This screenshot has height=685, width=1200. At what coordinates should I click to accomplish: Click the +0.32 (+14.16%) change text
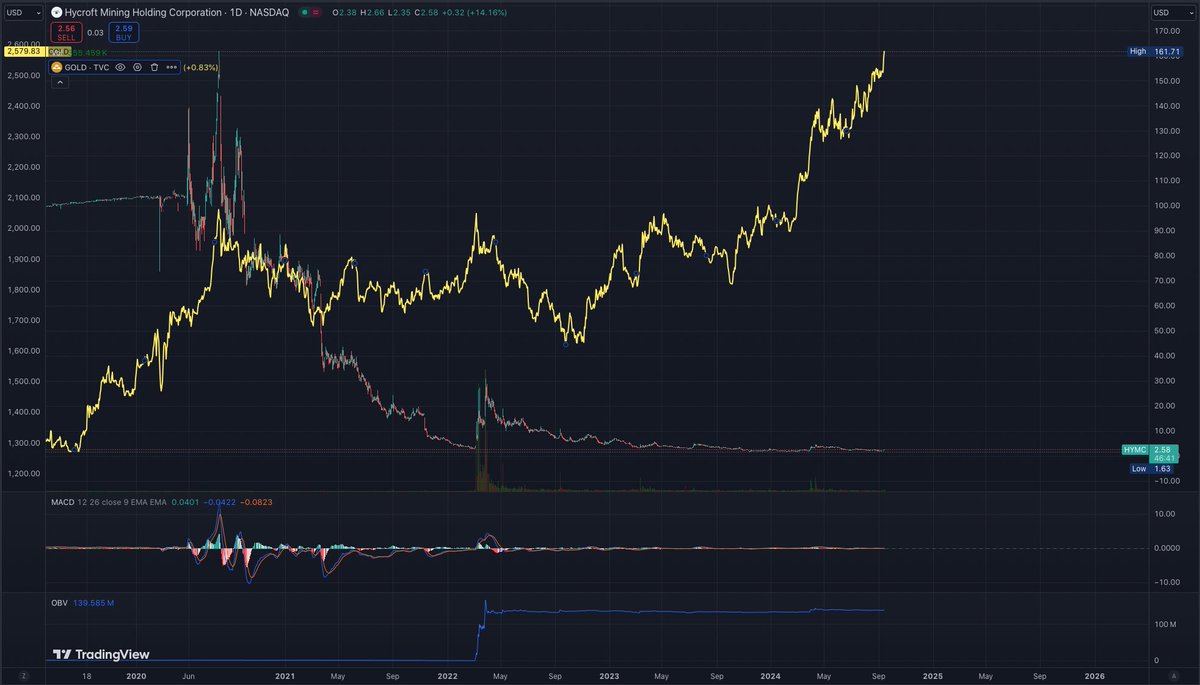coord(474,12)
